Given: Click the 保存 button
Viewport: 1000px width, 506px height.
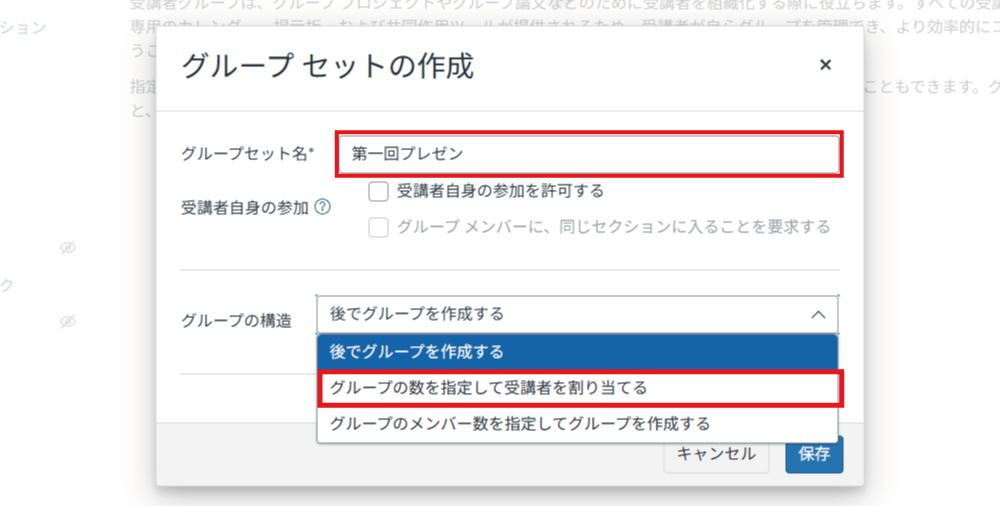Looking at the screenshot, I should click(x=814, y=454).
